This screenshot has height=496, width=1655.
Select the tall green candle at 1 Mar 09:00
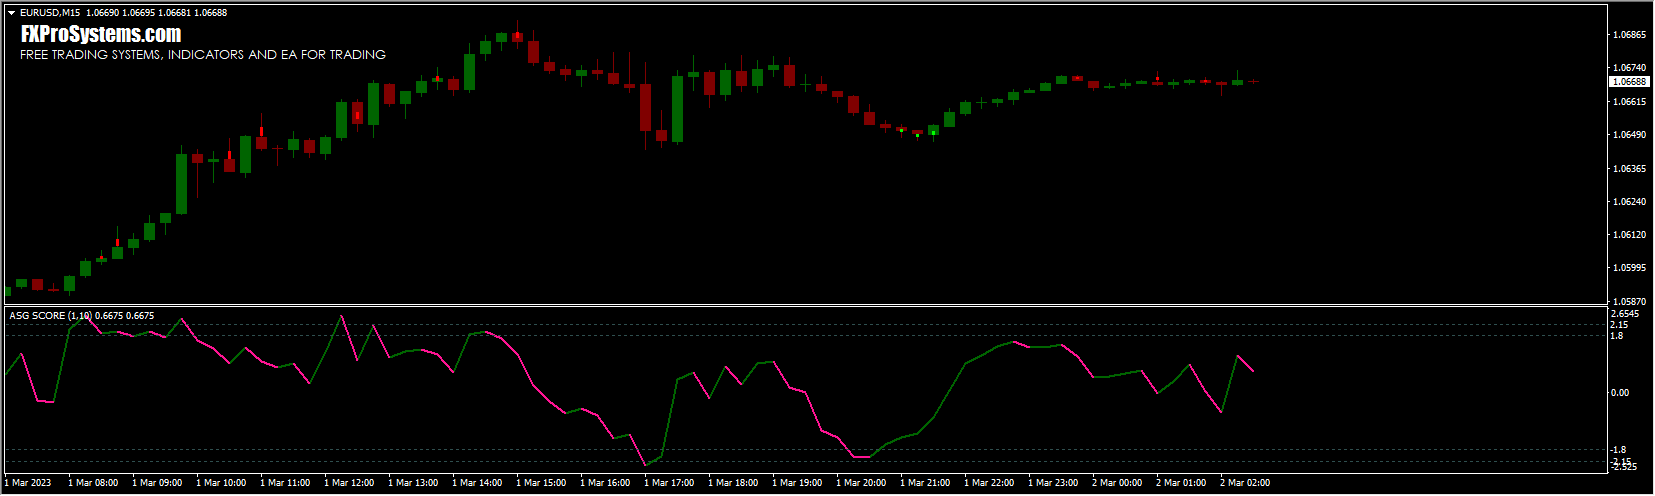[181, 183]
